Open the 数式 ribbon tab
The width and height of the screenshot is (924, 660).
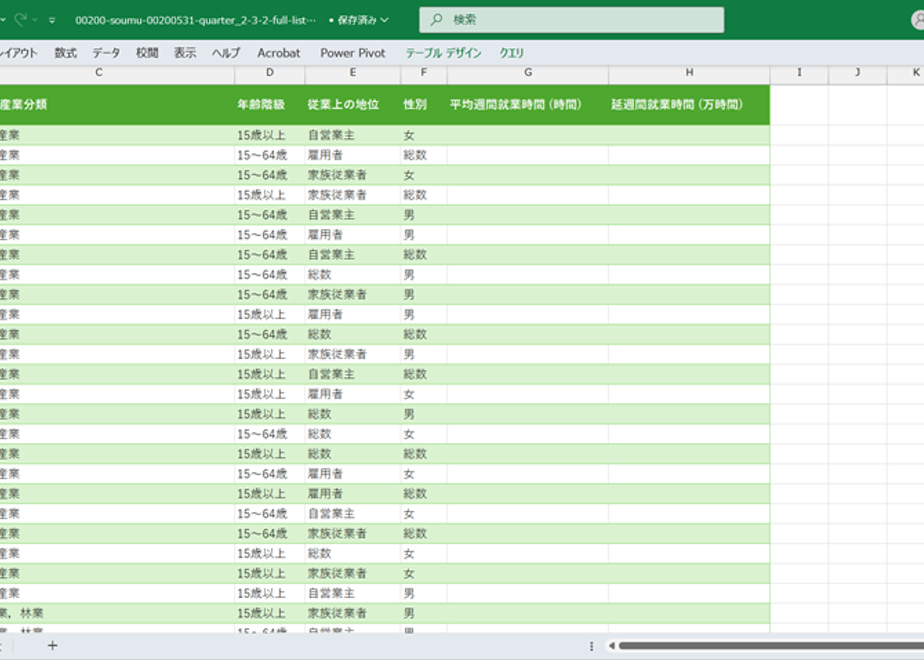pos(65,53)
